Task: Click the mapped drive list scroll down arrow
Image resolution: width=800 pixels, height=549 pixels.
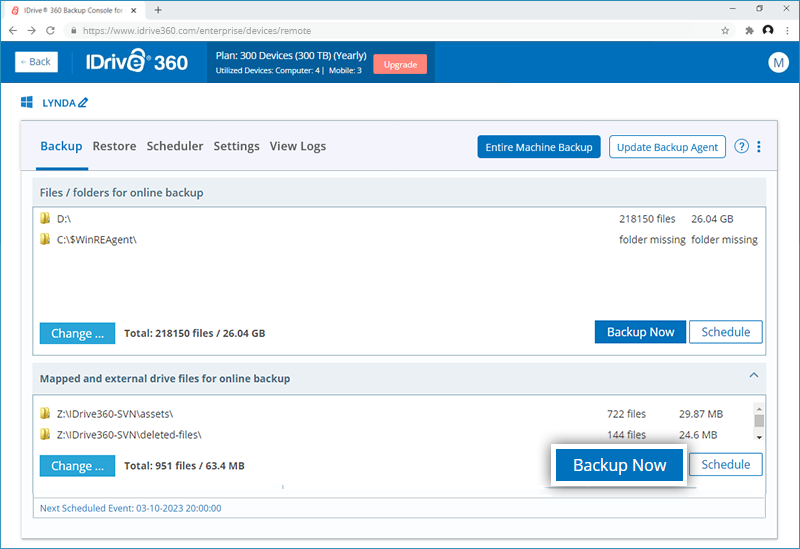Action: click(x=759, y=437)
